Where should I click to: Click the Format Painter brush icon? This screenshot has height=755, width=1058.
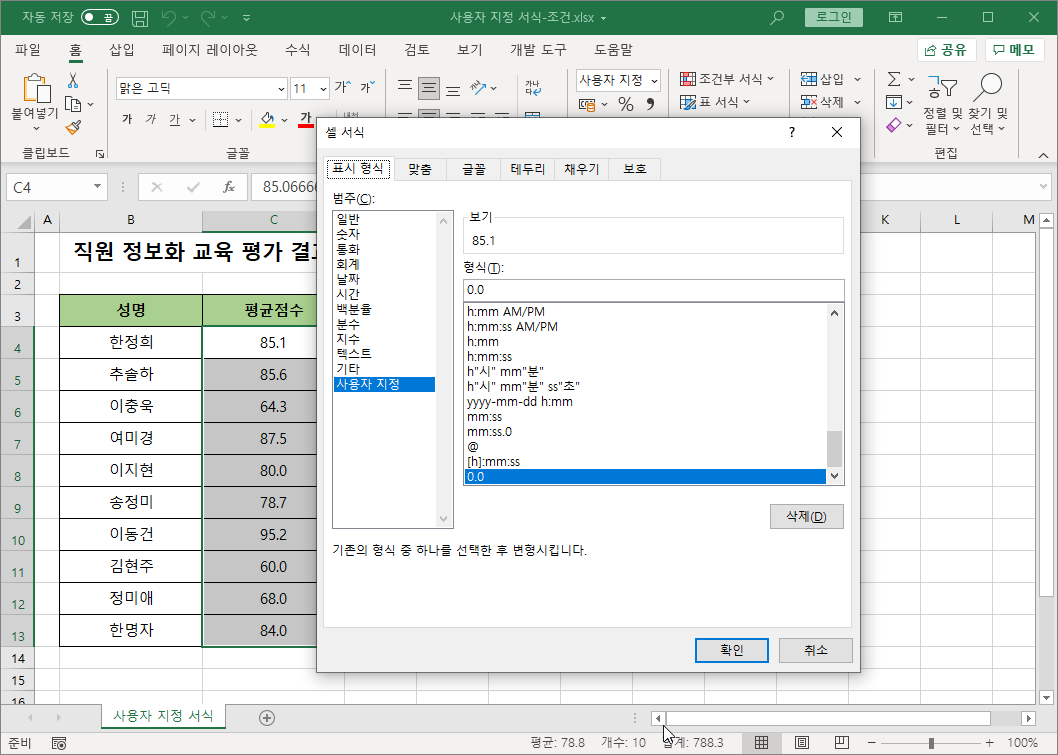[73, 127]
